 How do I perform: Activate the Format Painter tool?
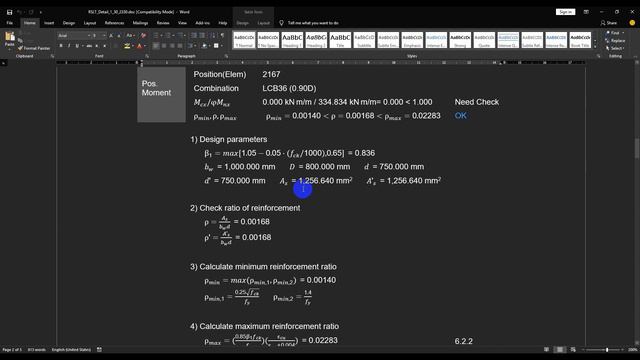(34, 48)
